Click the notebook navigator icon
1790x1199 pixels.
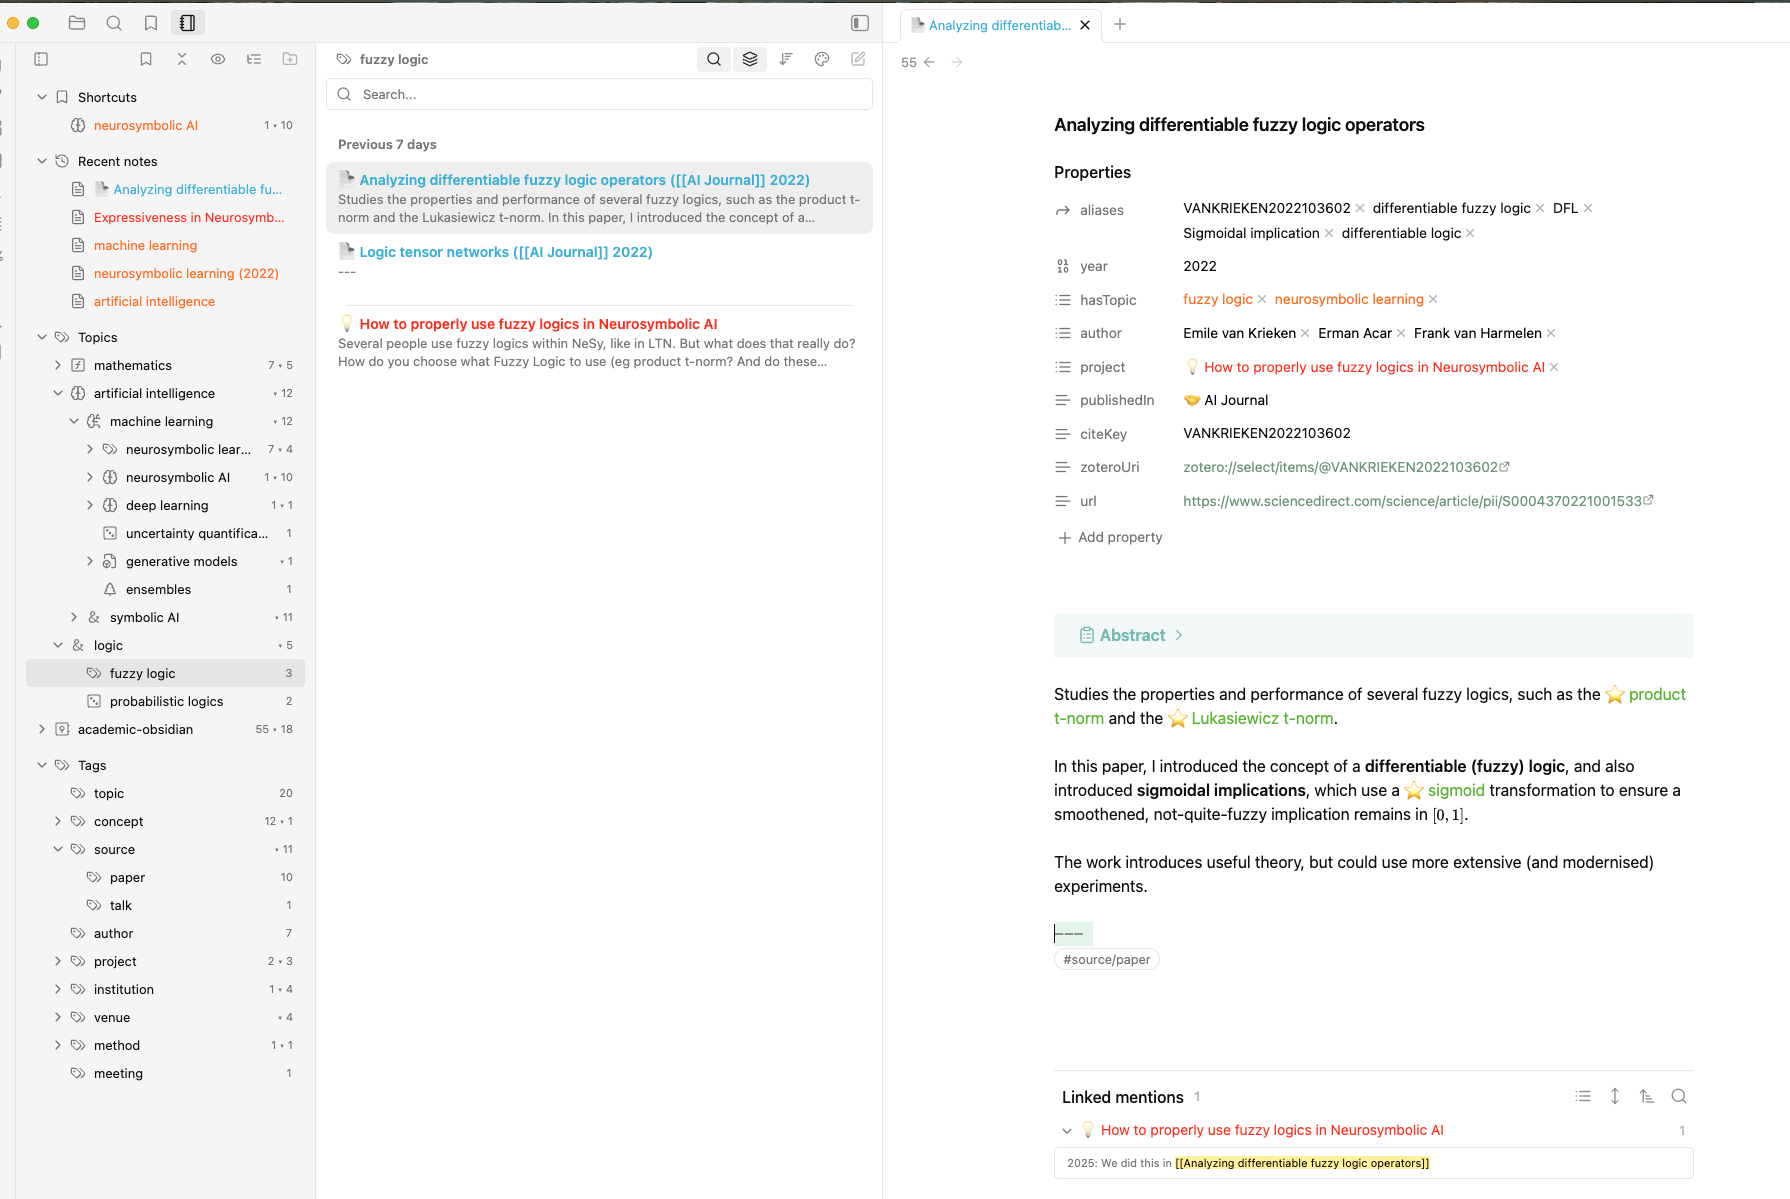tap(187, 23)
